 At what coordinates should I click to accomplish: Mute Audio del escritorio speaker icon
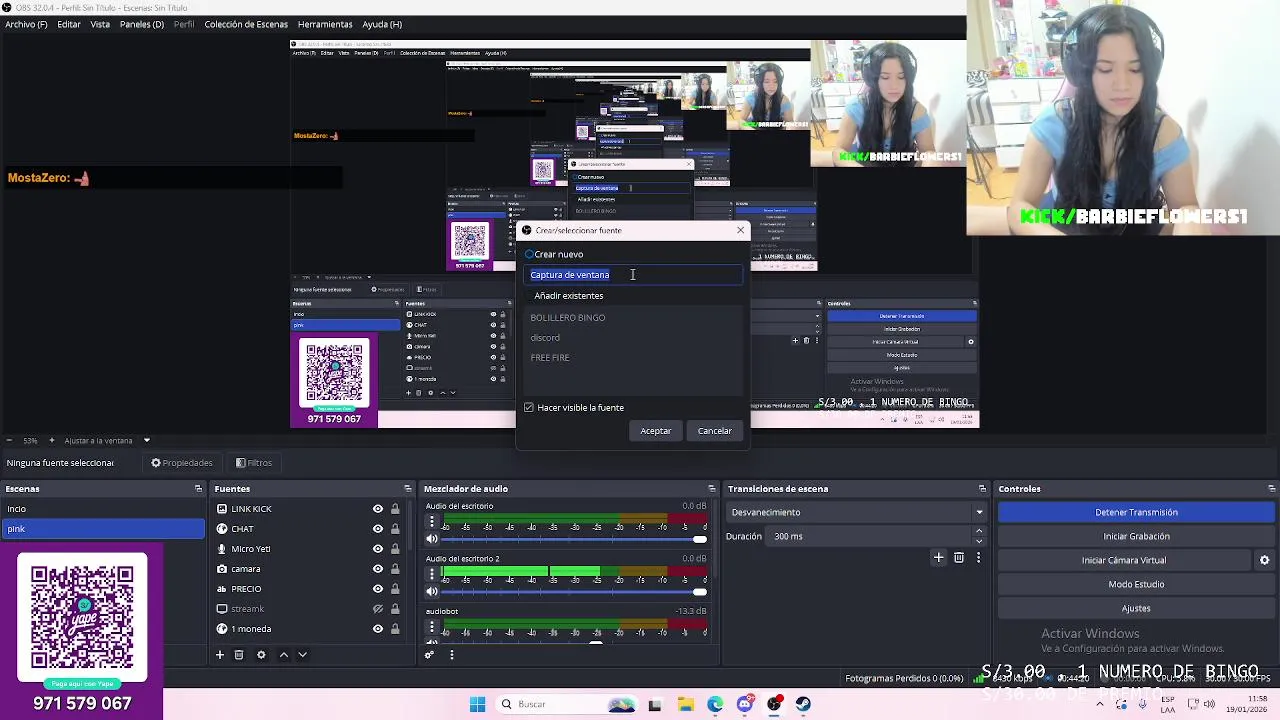pyautogui.click(x=432, y=539)
